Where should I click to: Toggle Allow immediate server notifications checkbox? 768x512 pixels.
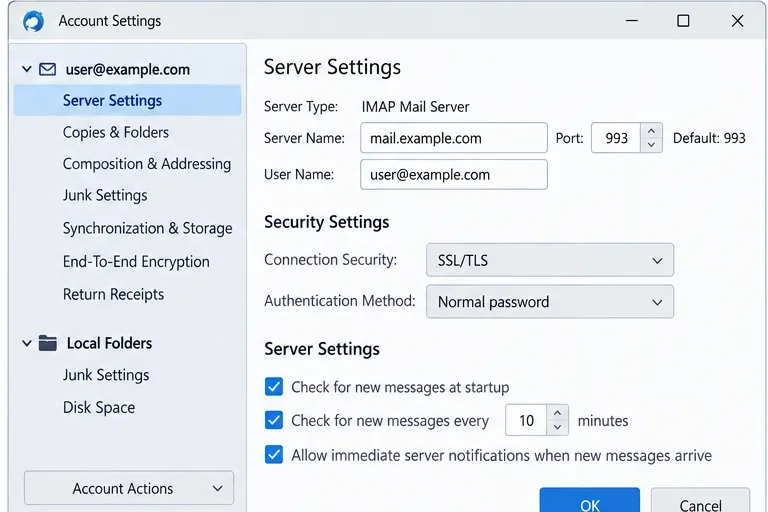[x=274, y=454]
